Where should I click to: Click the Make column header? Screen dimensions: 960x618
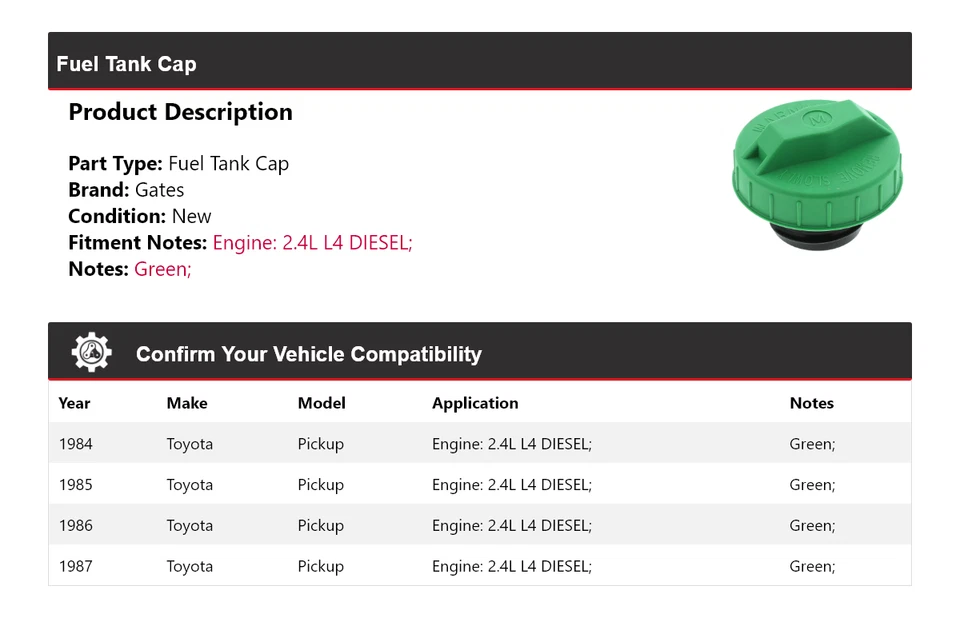pos(187,403)
